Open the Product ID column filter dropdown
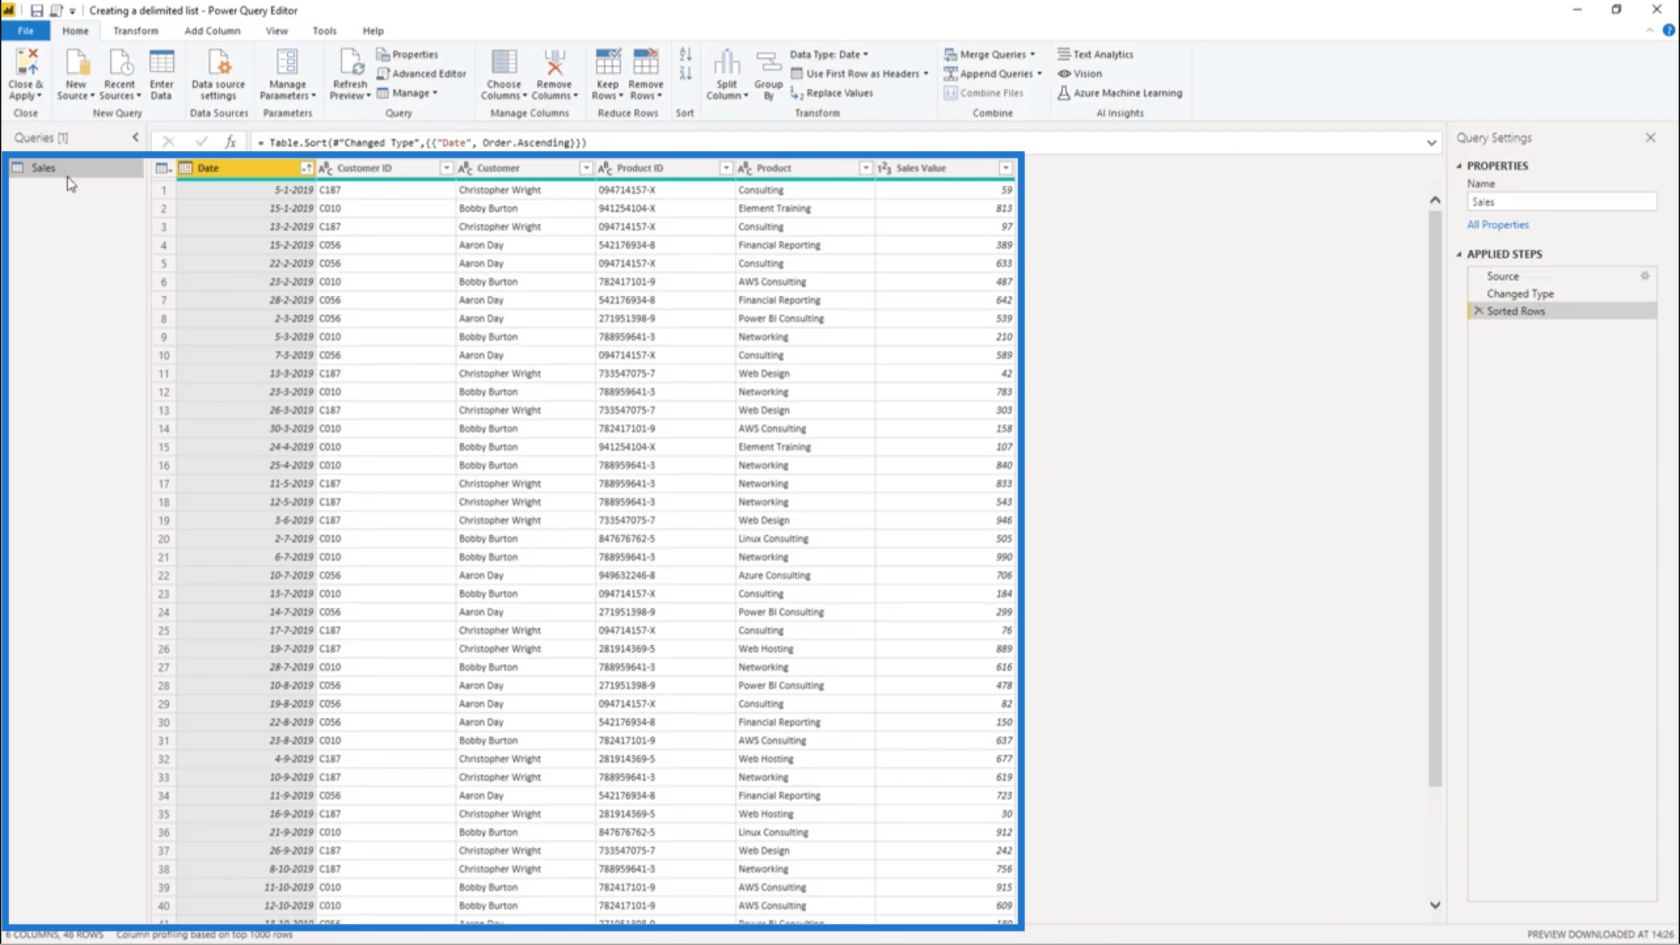The height and width of the screenshot is (945, 1680). coord(726,168)
